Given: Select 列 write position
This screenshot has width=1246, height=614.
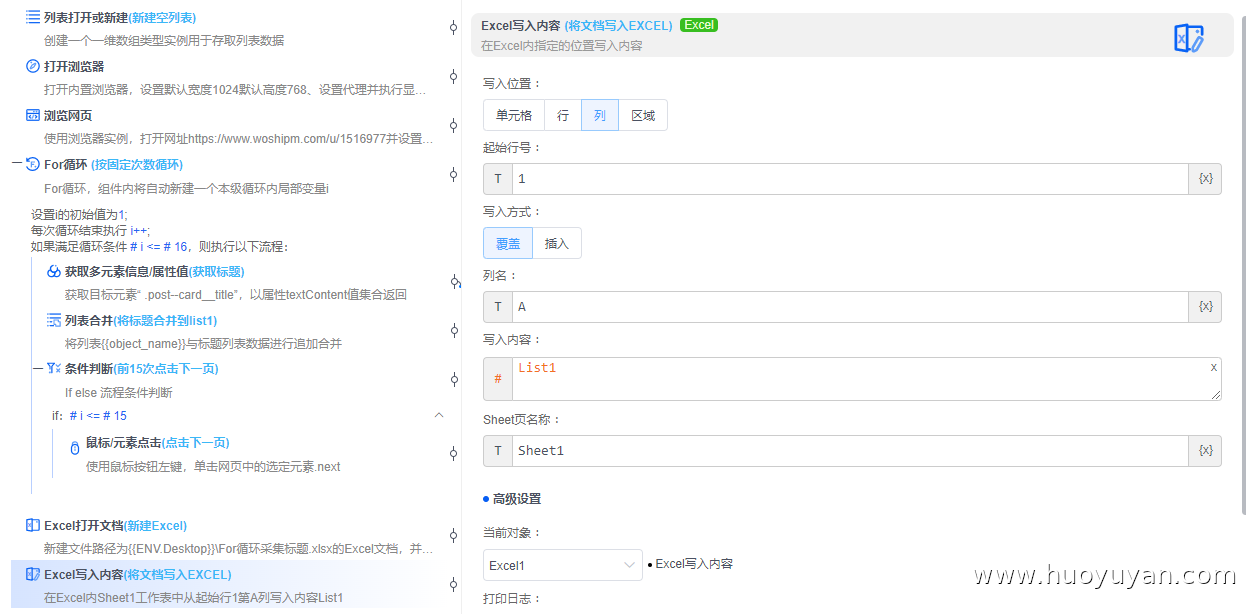Looking at the screenshot, I should point(600,115).
